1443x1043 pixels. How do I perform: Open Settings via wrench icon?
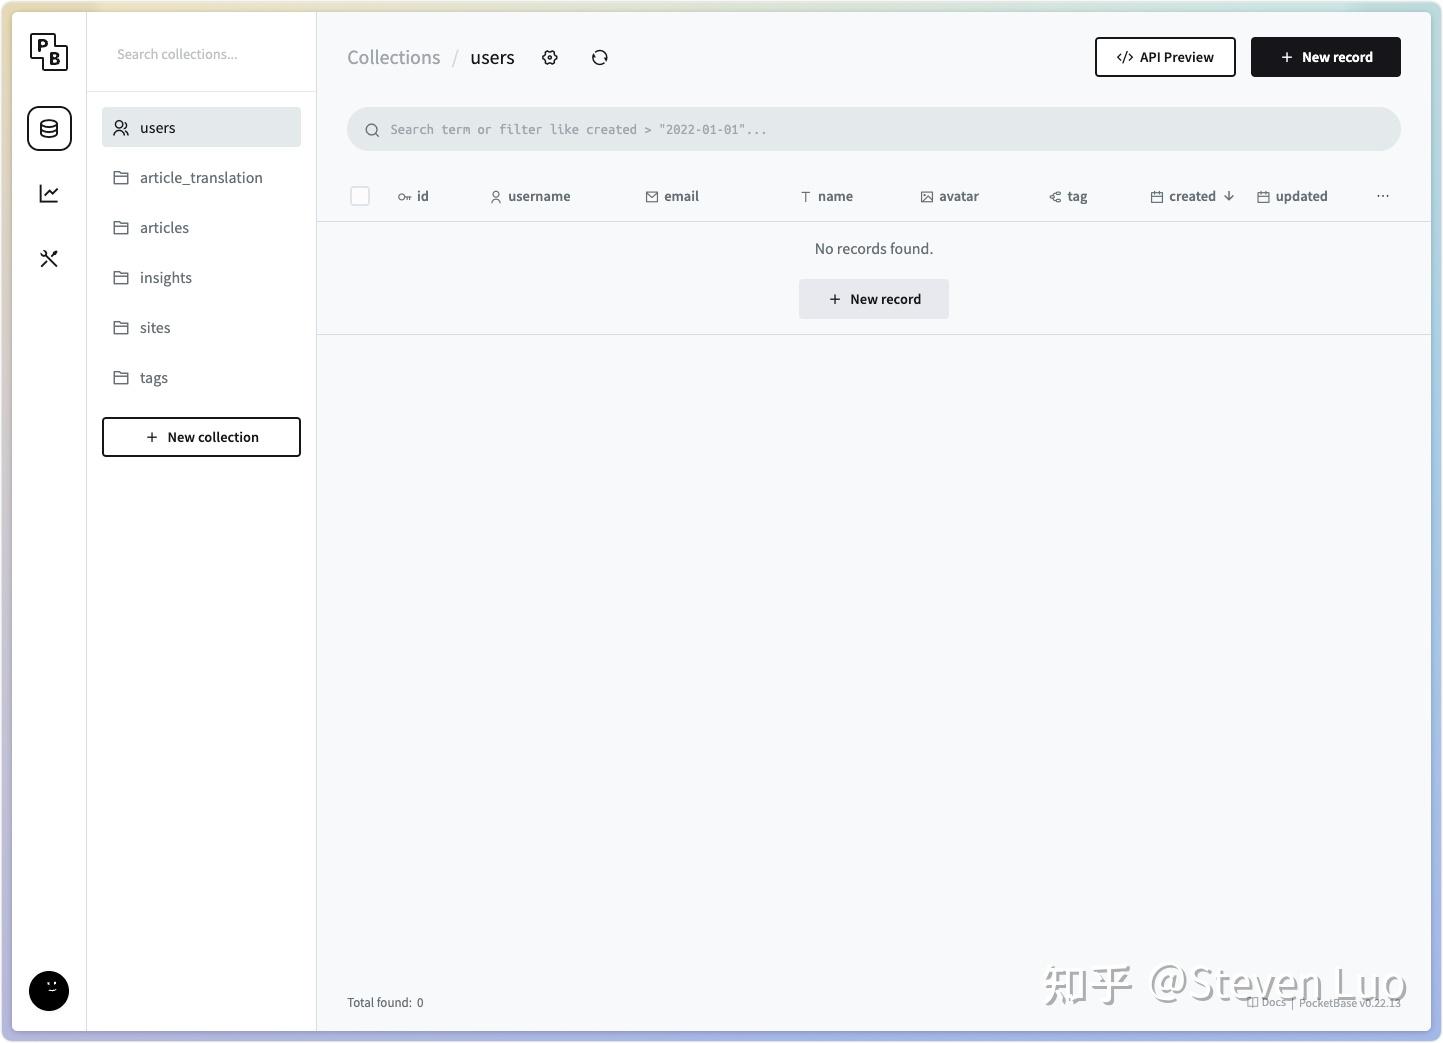[x=49, y=258]
